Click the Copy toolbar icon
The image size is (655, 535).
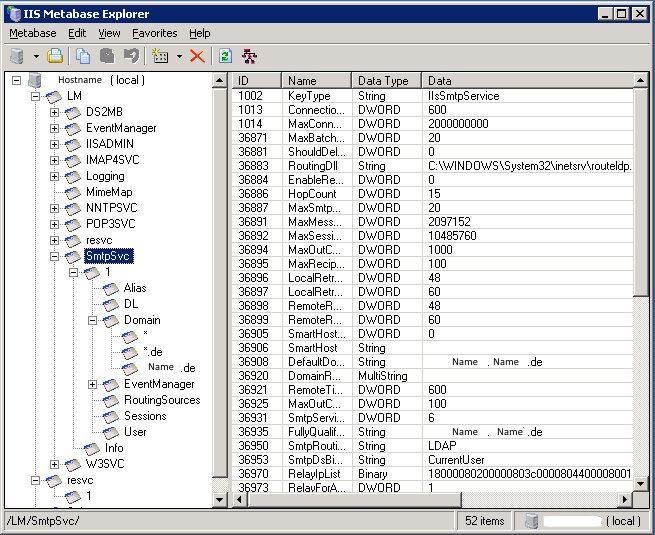tap(83, 56)
